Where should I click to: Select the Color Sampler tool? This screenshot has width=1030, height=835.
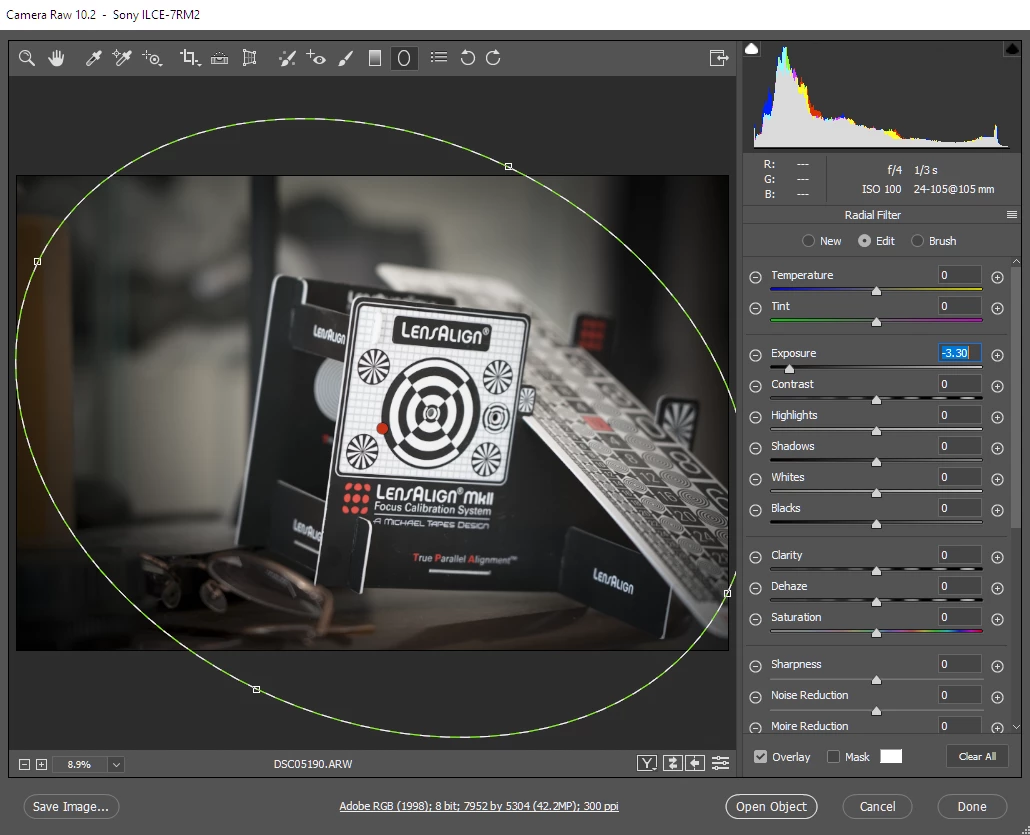coord(122,58)
